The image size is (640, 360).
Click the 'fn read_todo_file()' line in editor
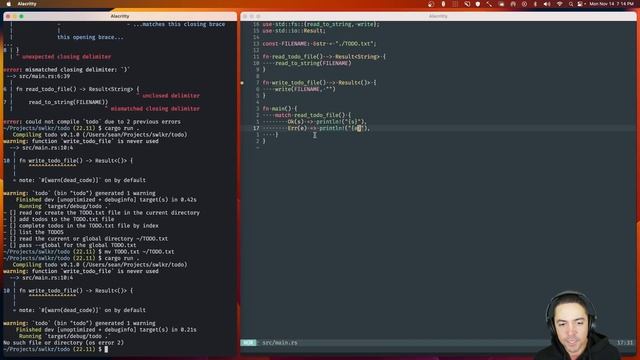click(x=324, y=57)
